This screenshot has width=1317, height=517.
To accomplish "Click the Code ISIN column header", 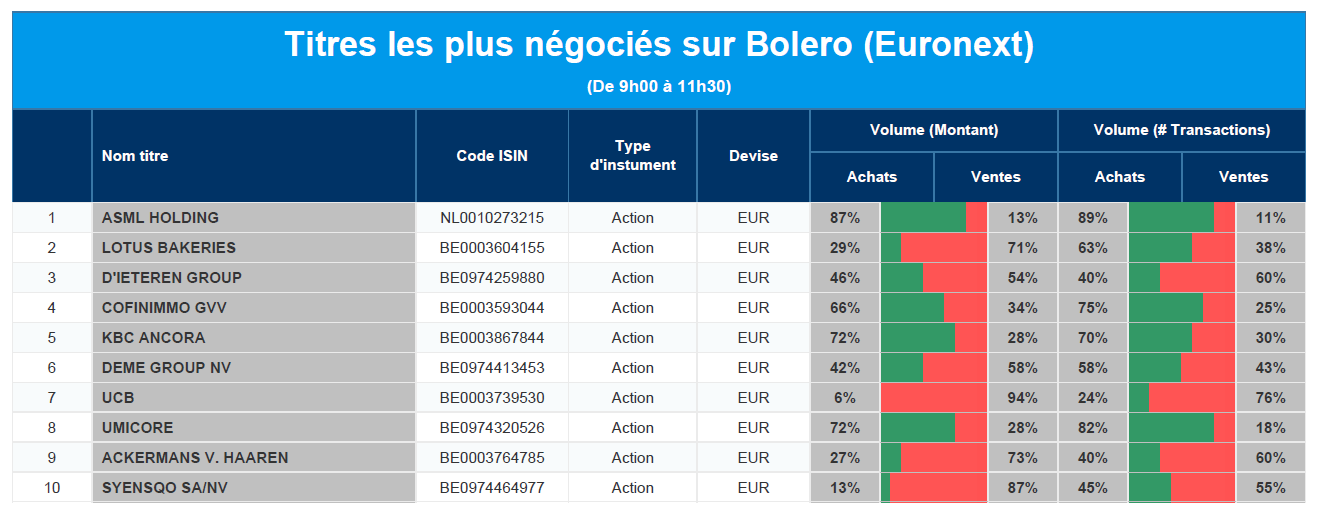I will tap(492, 156).
